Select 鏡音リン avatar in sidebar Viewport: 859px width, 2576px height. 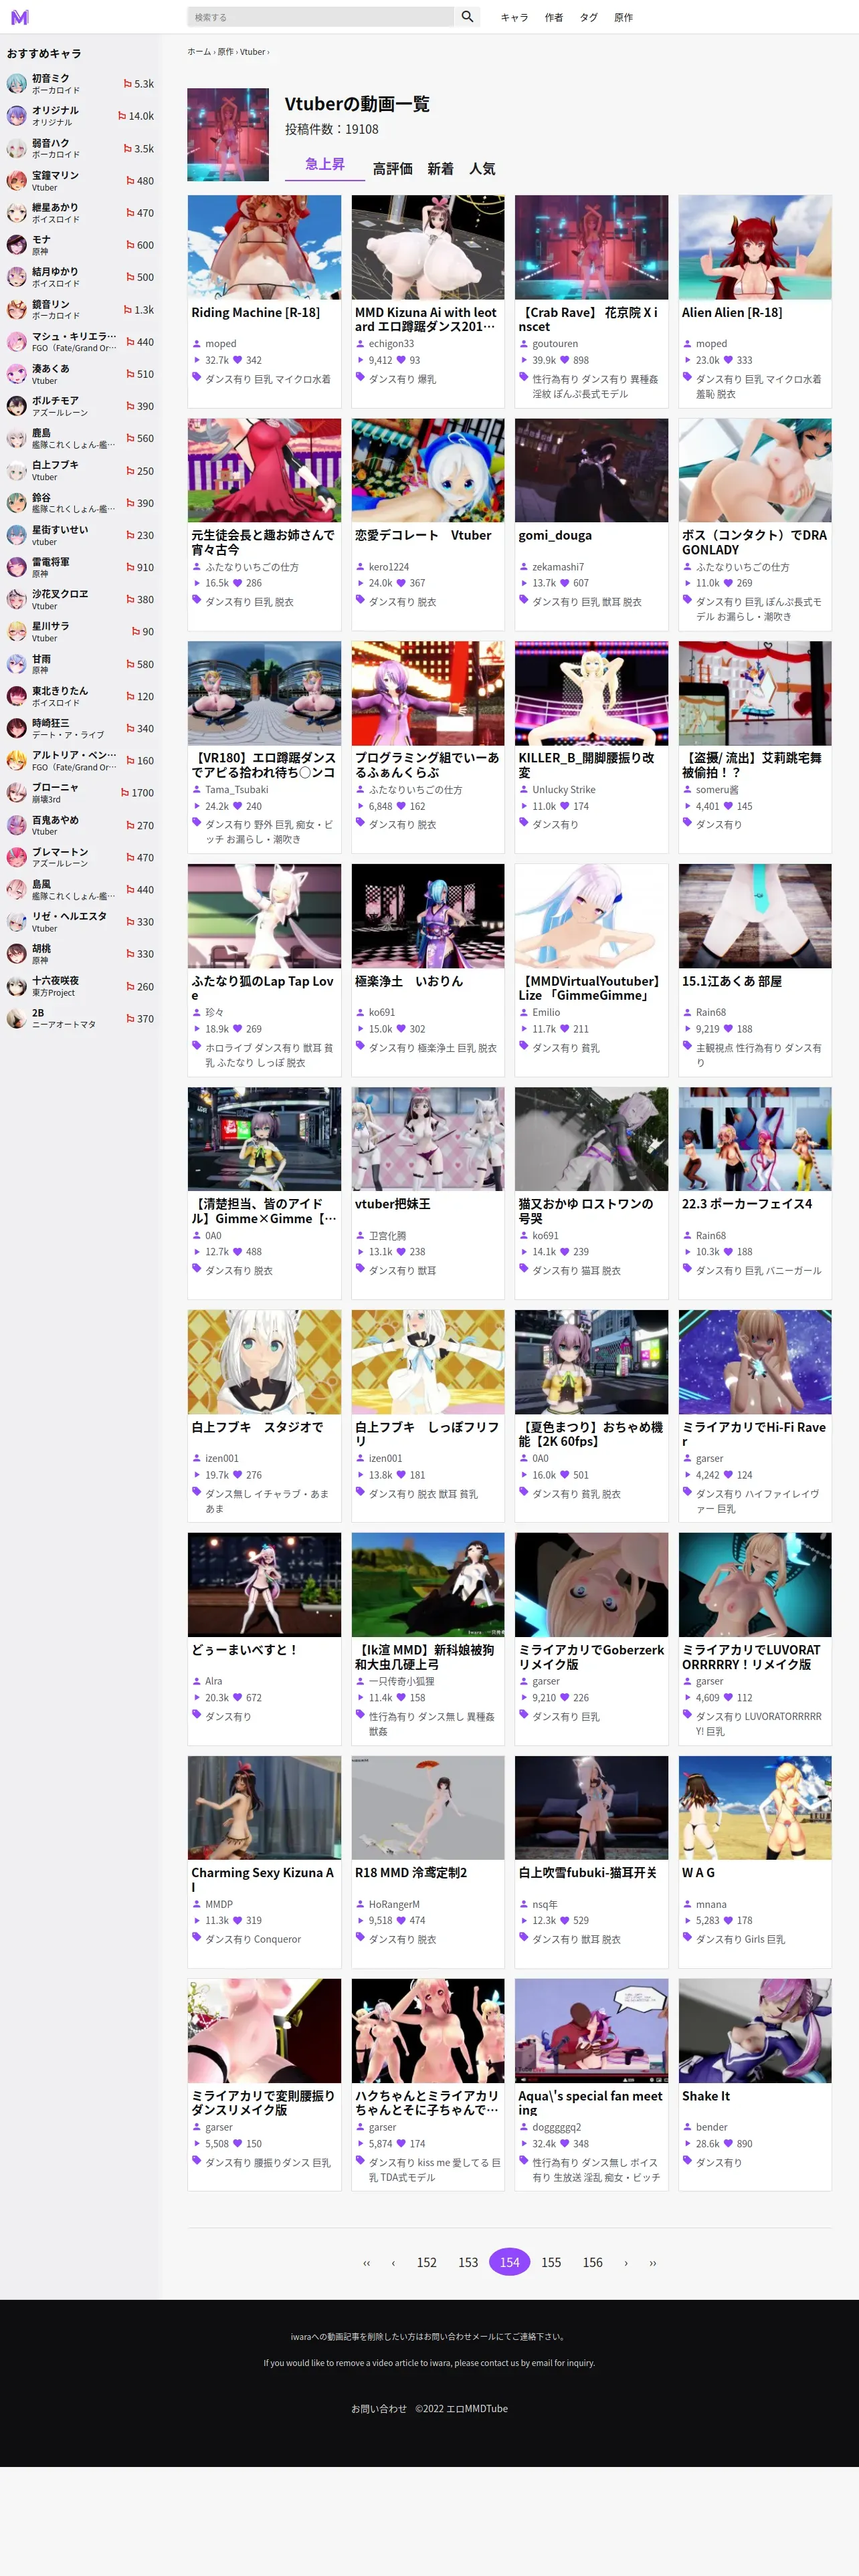coord(16,310)
